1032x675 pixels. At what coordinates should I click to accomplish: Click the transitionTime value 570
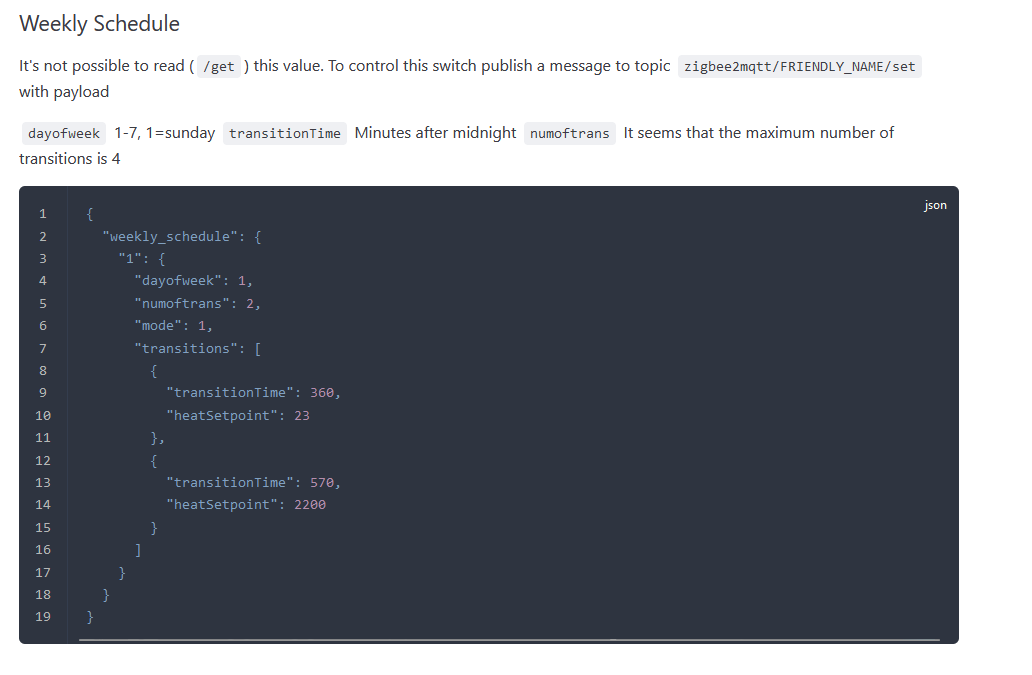(x=322, y=483)
